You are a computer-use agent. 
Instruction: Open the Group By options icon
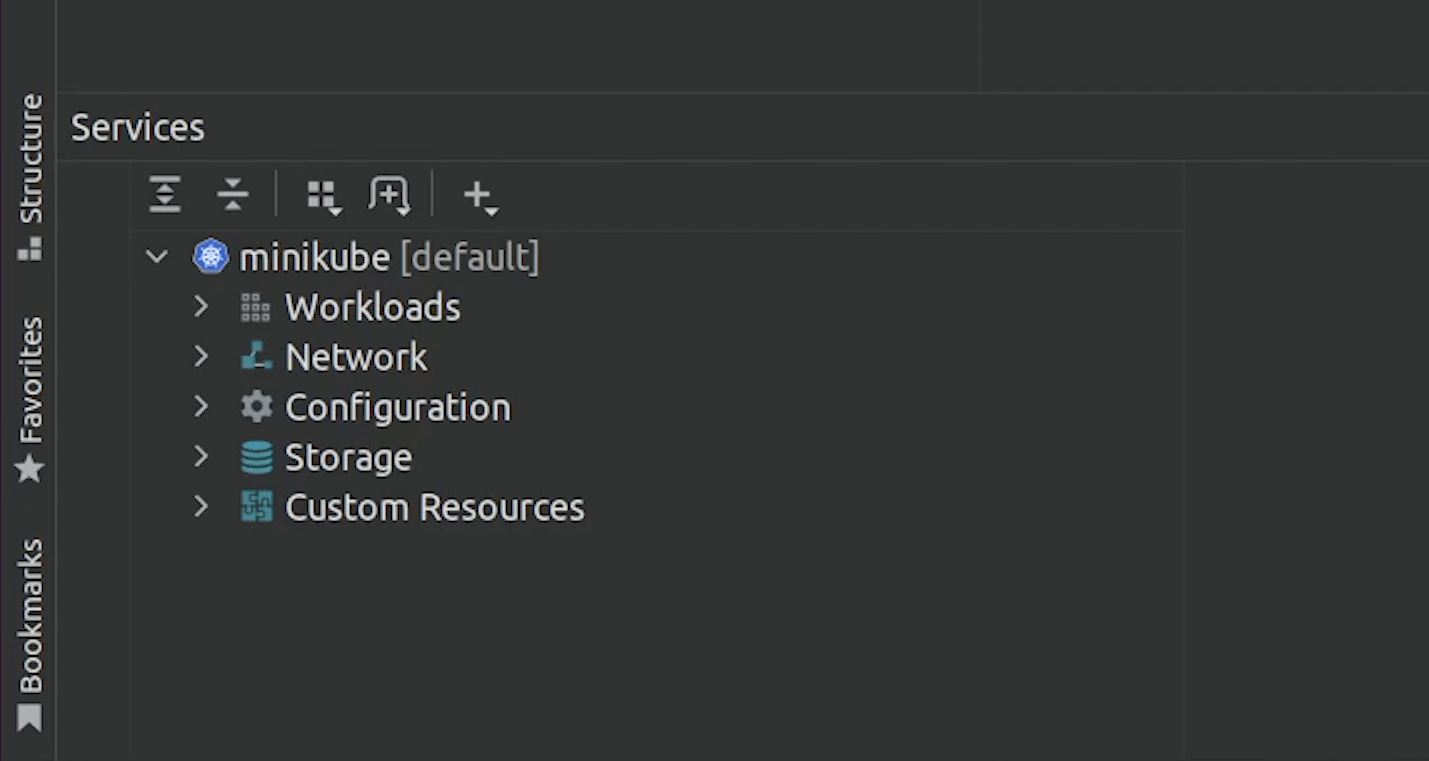[x=323, y=195]
